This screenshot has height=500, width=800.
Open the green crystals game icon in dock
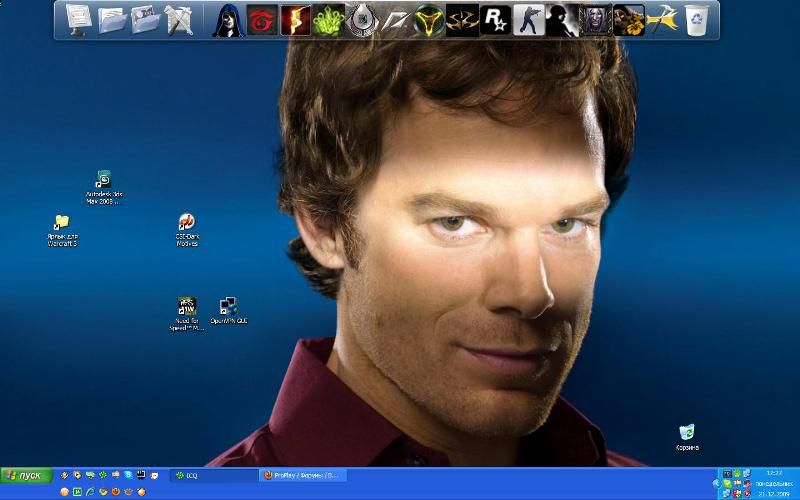(x=328, y=19)
